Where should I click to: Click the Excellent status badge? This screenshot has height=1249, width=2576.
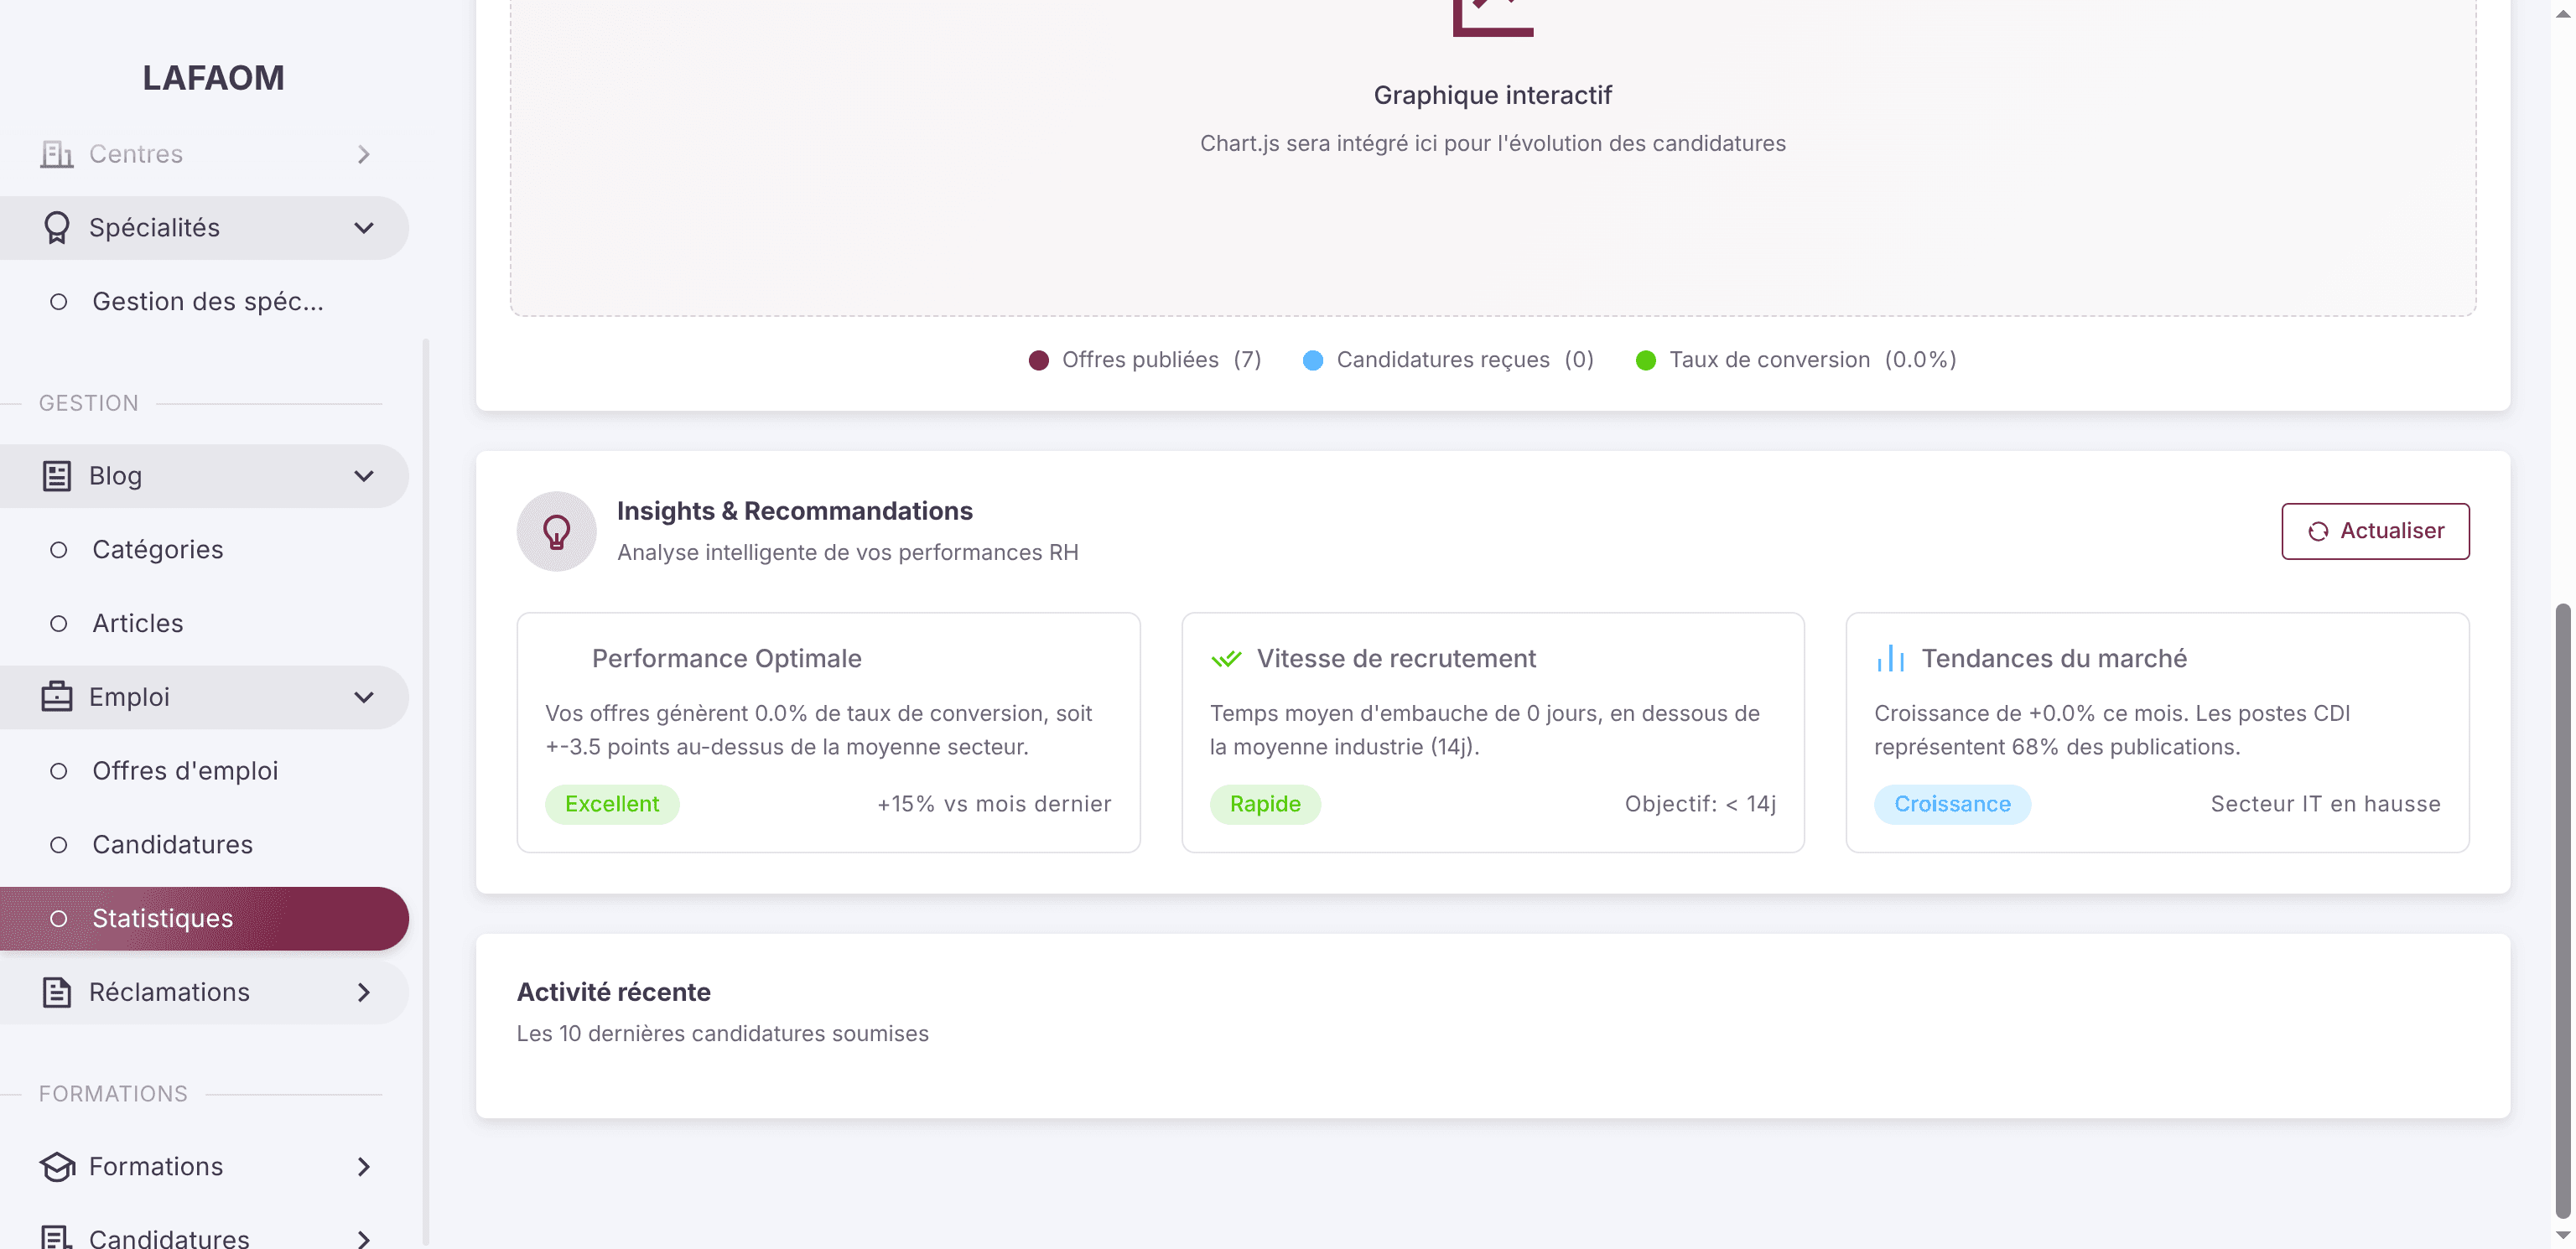click(612, 804)
